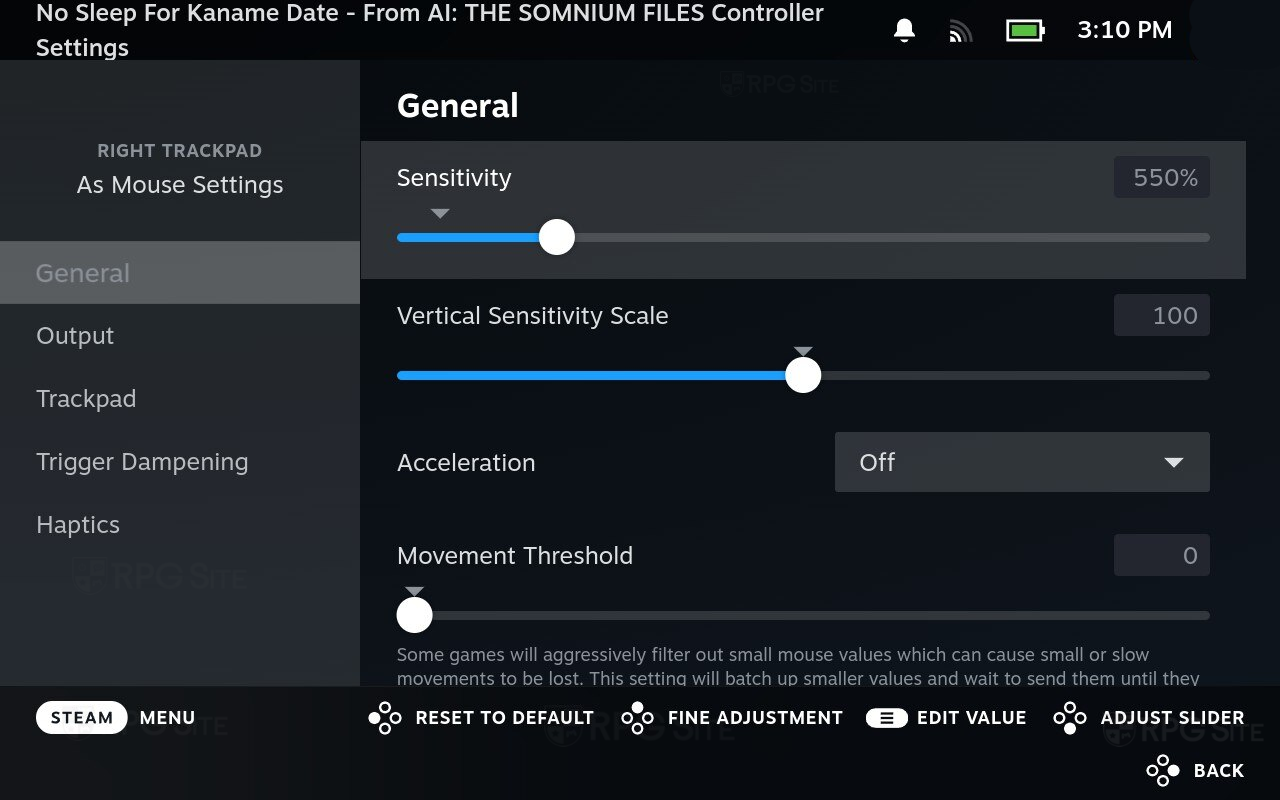
Task: Click the Fine Adjustment button glyph
Action: point(638,718)
